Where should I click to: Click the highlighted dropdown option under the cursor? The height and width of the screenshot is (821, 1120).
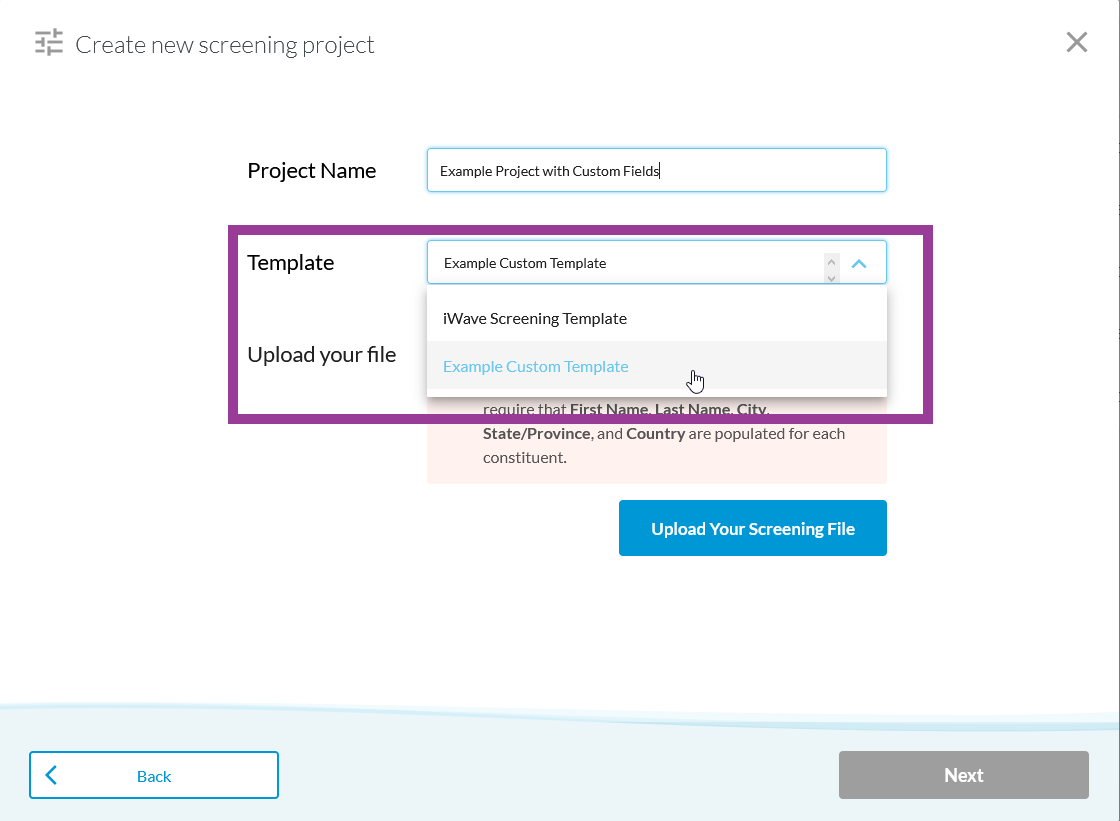pyautogui.click(x=535, y=366)
